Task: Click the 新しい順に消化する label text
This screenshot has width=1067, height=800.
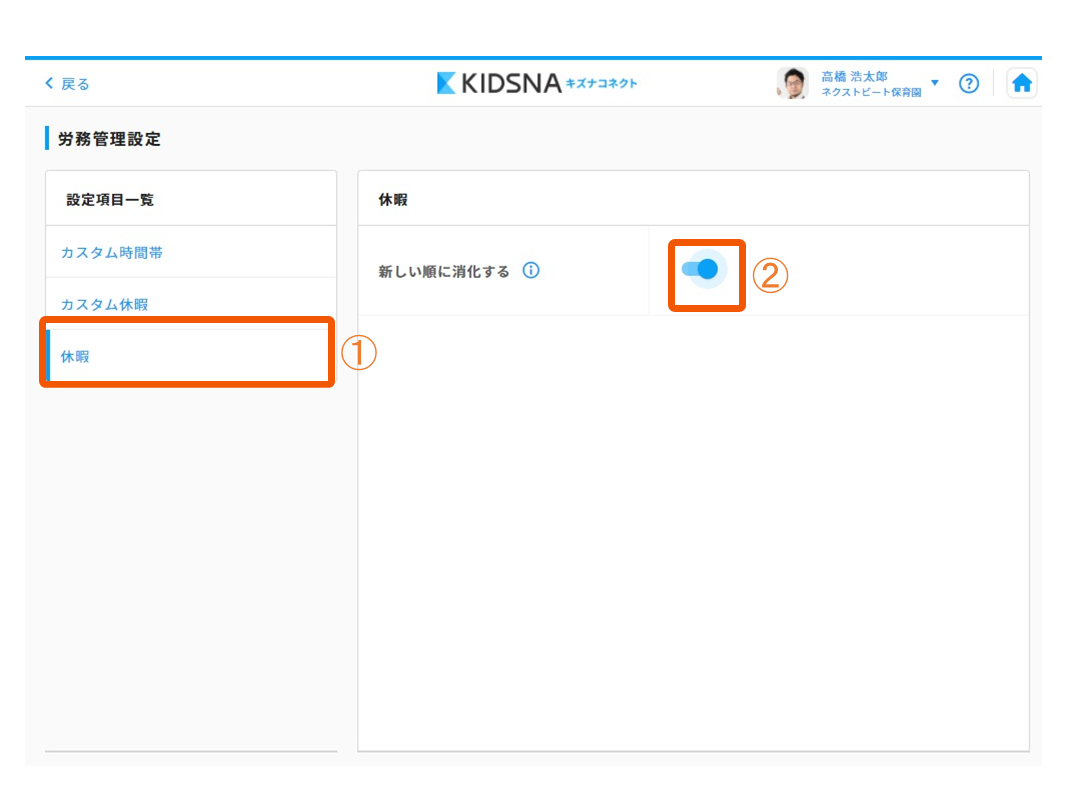Action: [x=443, y=271]
